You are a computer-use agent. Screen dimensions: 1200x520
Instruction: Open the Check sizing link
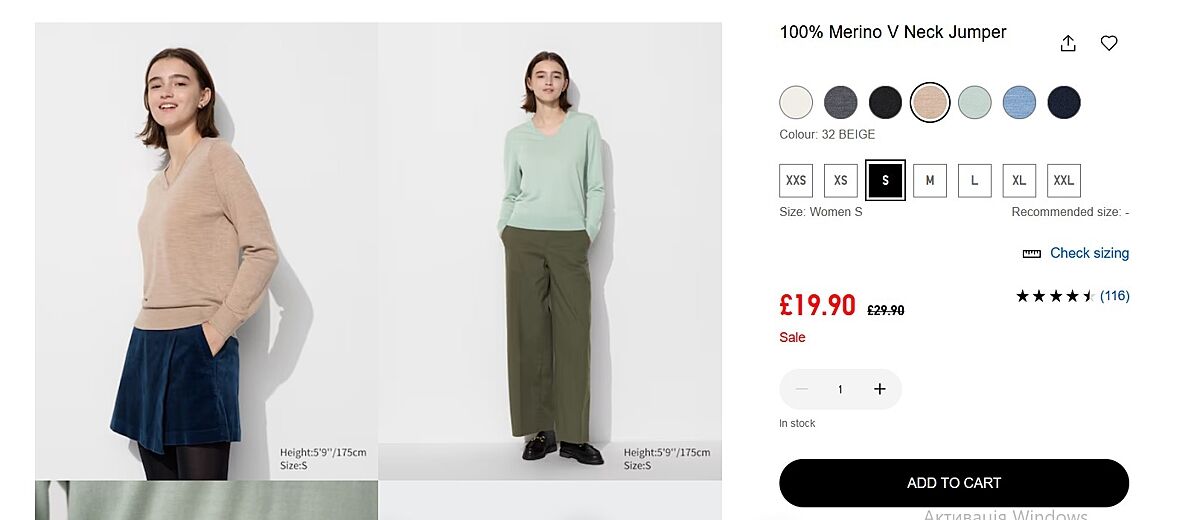(1089, 254)
